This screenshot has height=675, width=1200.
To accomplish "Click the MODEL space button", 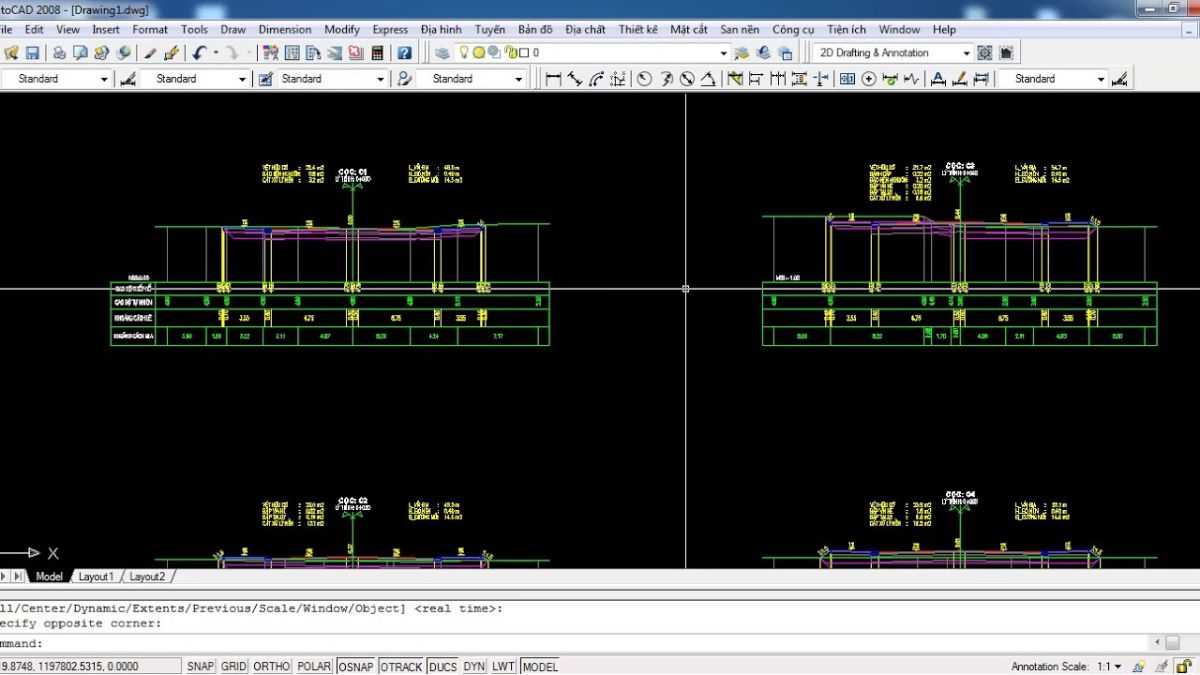I will (540, 666).
